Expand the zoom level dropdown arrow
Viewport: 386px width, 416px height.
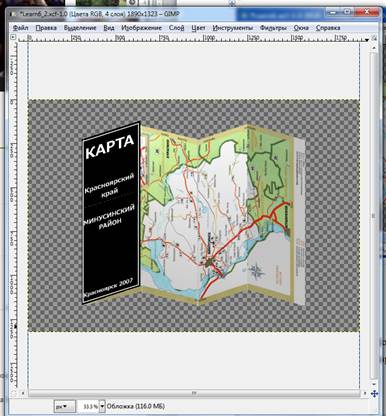pyautogui.click(x=102, y=406)
